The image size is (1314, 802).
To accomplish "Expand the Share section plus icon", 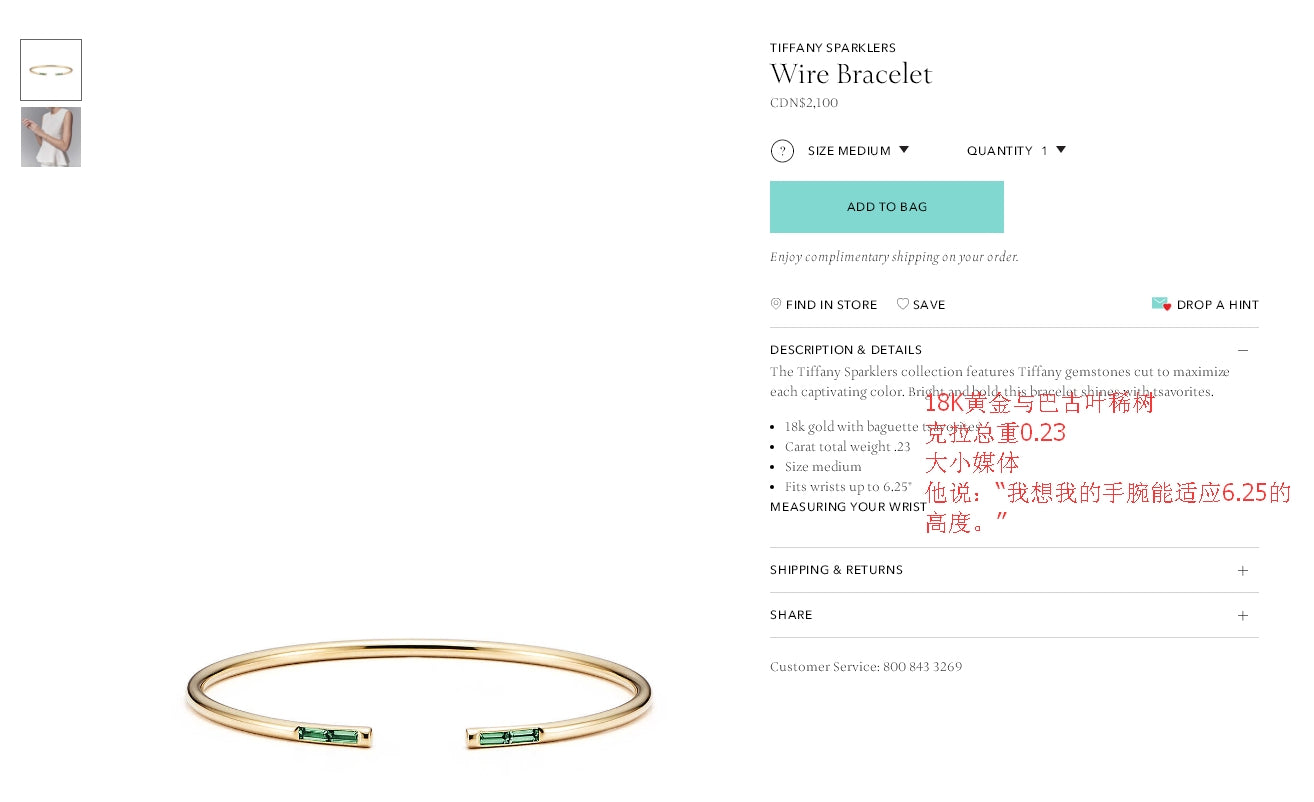I will point(1243,616).
